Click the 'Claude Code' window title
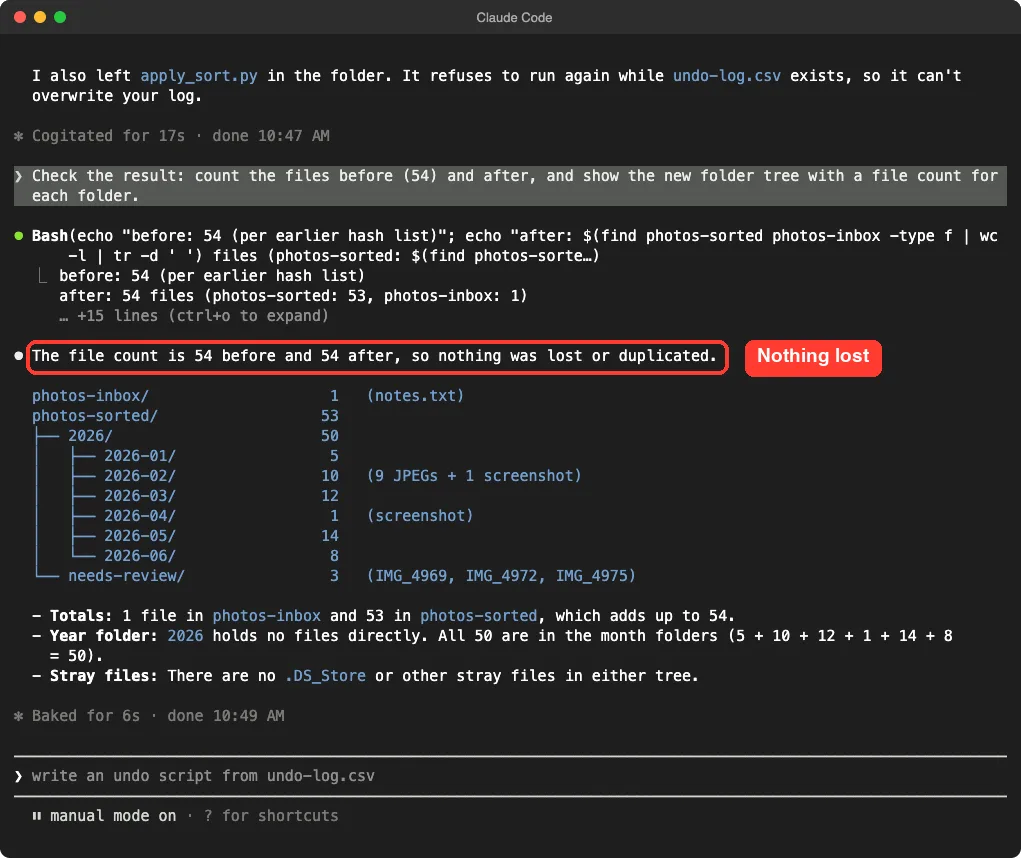Image resolution: width=1021 pixels, height=858 pixels. coord(514,18)
